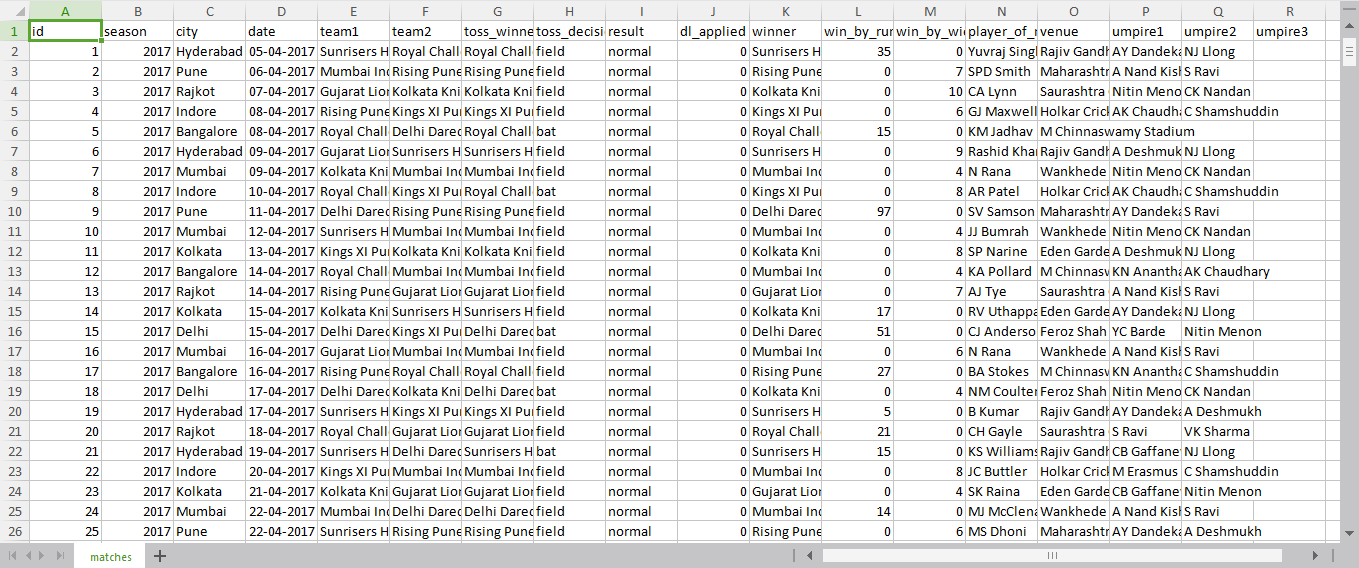The image size is (1359, 568).
Task: Select the 'venue' header cell
Action: [1073, 31]
